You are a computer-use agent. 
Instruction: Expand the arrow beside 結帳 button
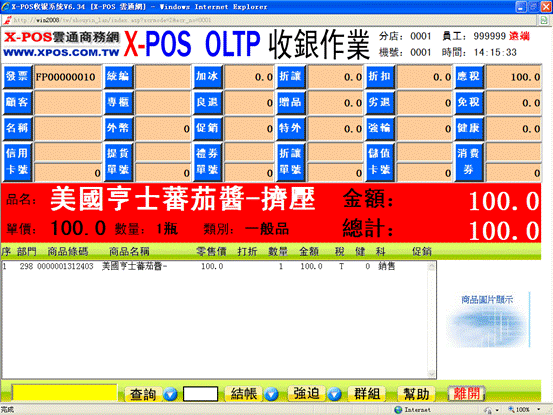(271, 394)
